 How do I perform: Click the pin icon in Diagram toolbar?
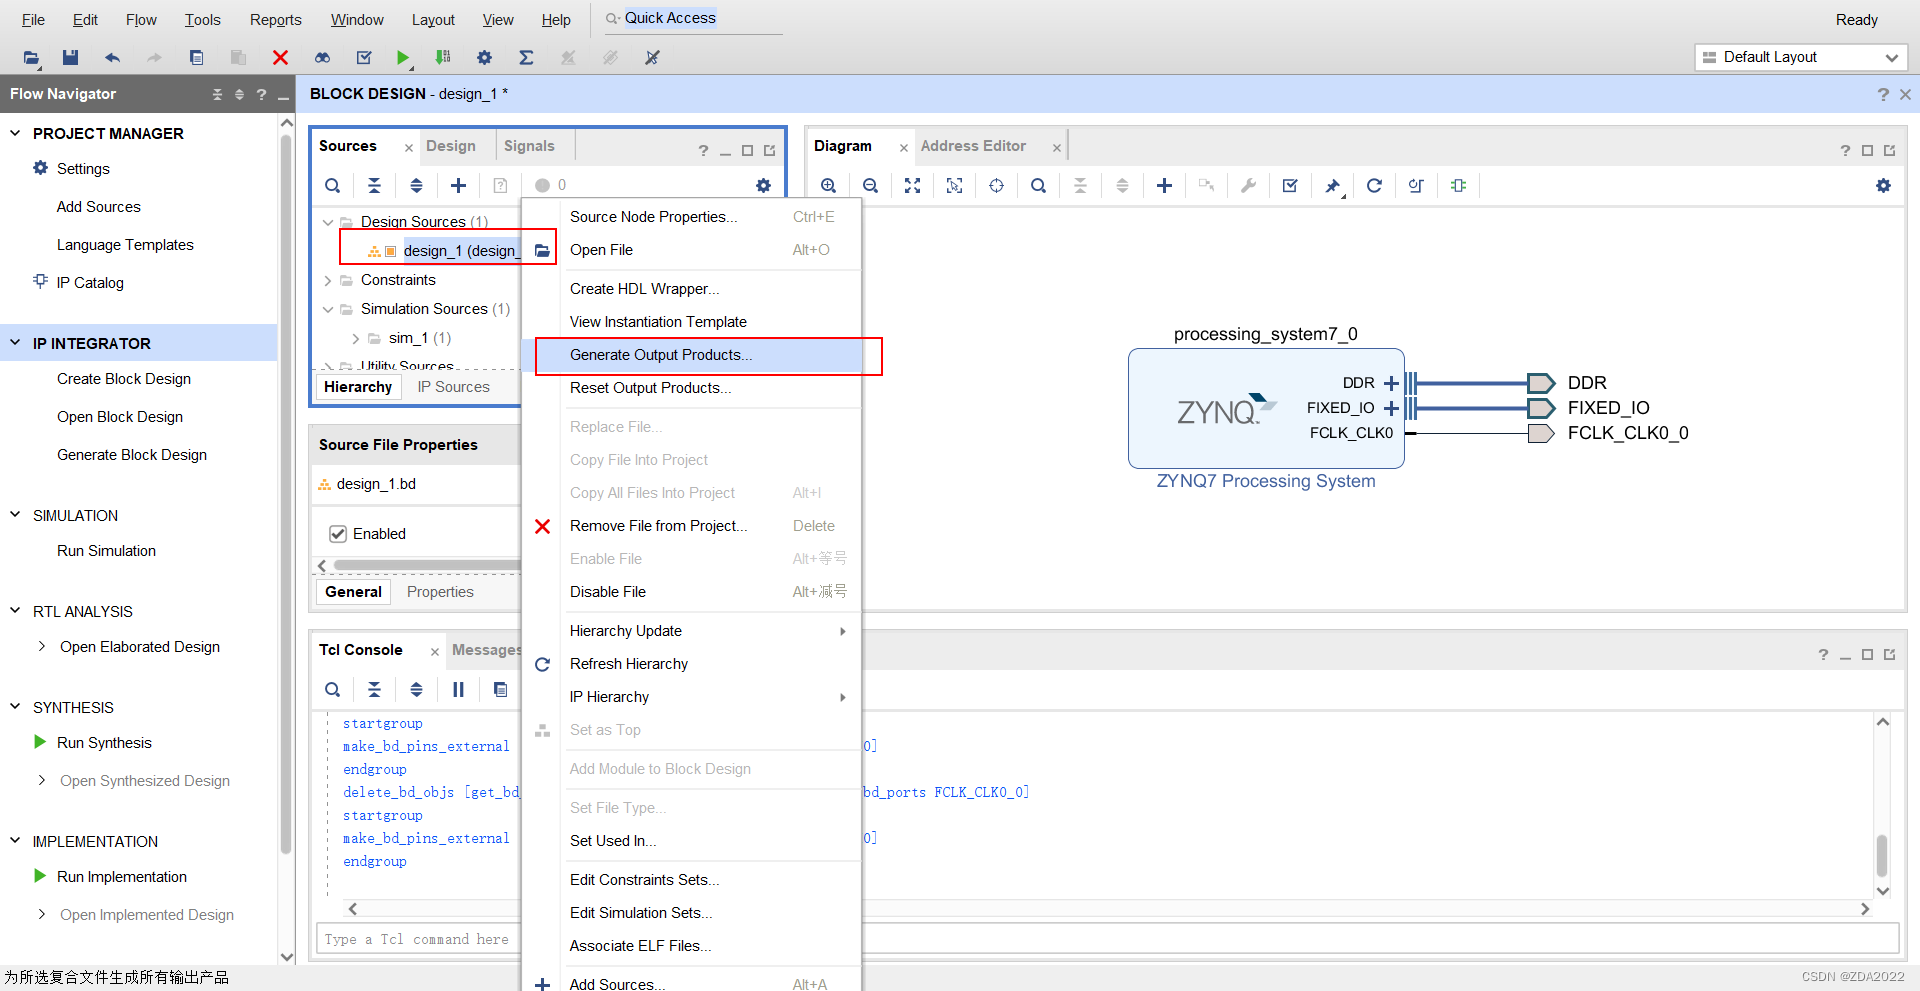pyautogui.click(x=1333, y=186)
